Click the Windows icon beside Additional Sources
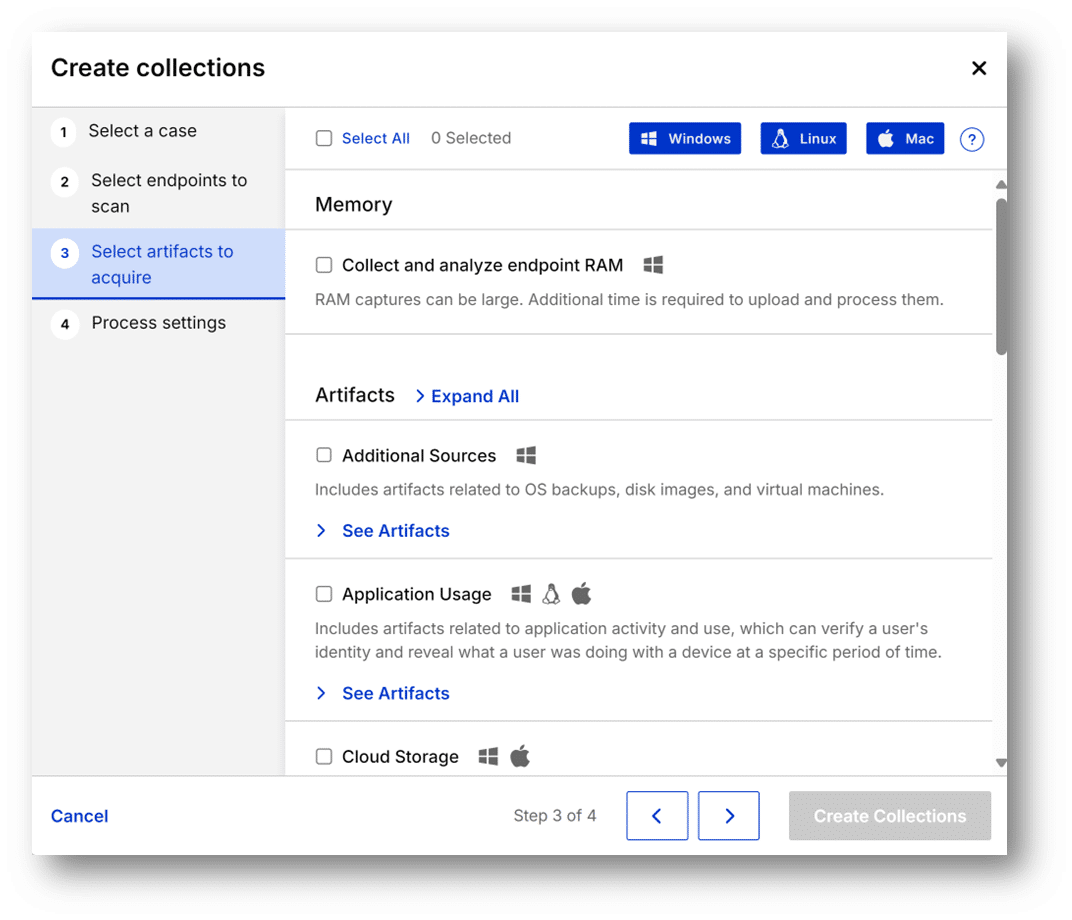 pyautogui.click(x=526, y=454)
